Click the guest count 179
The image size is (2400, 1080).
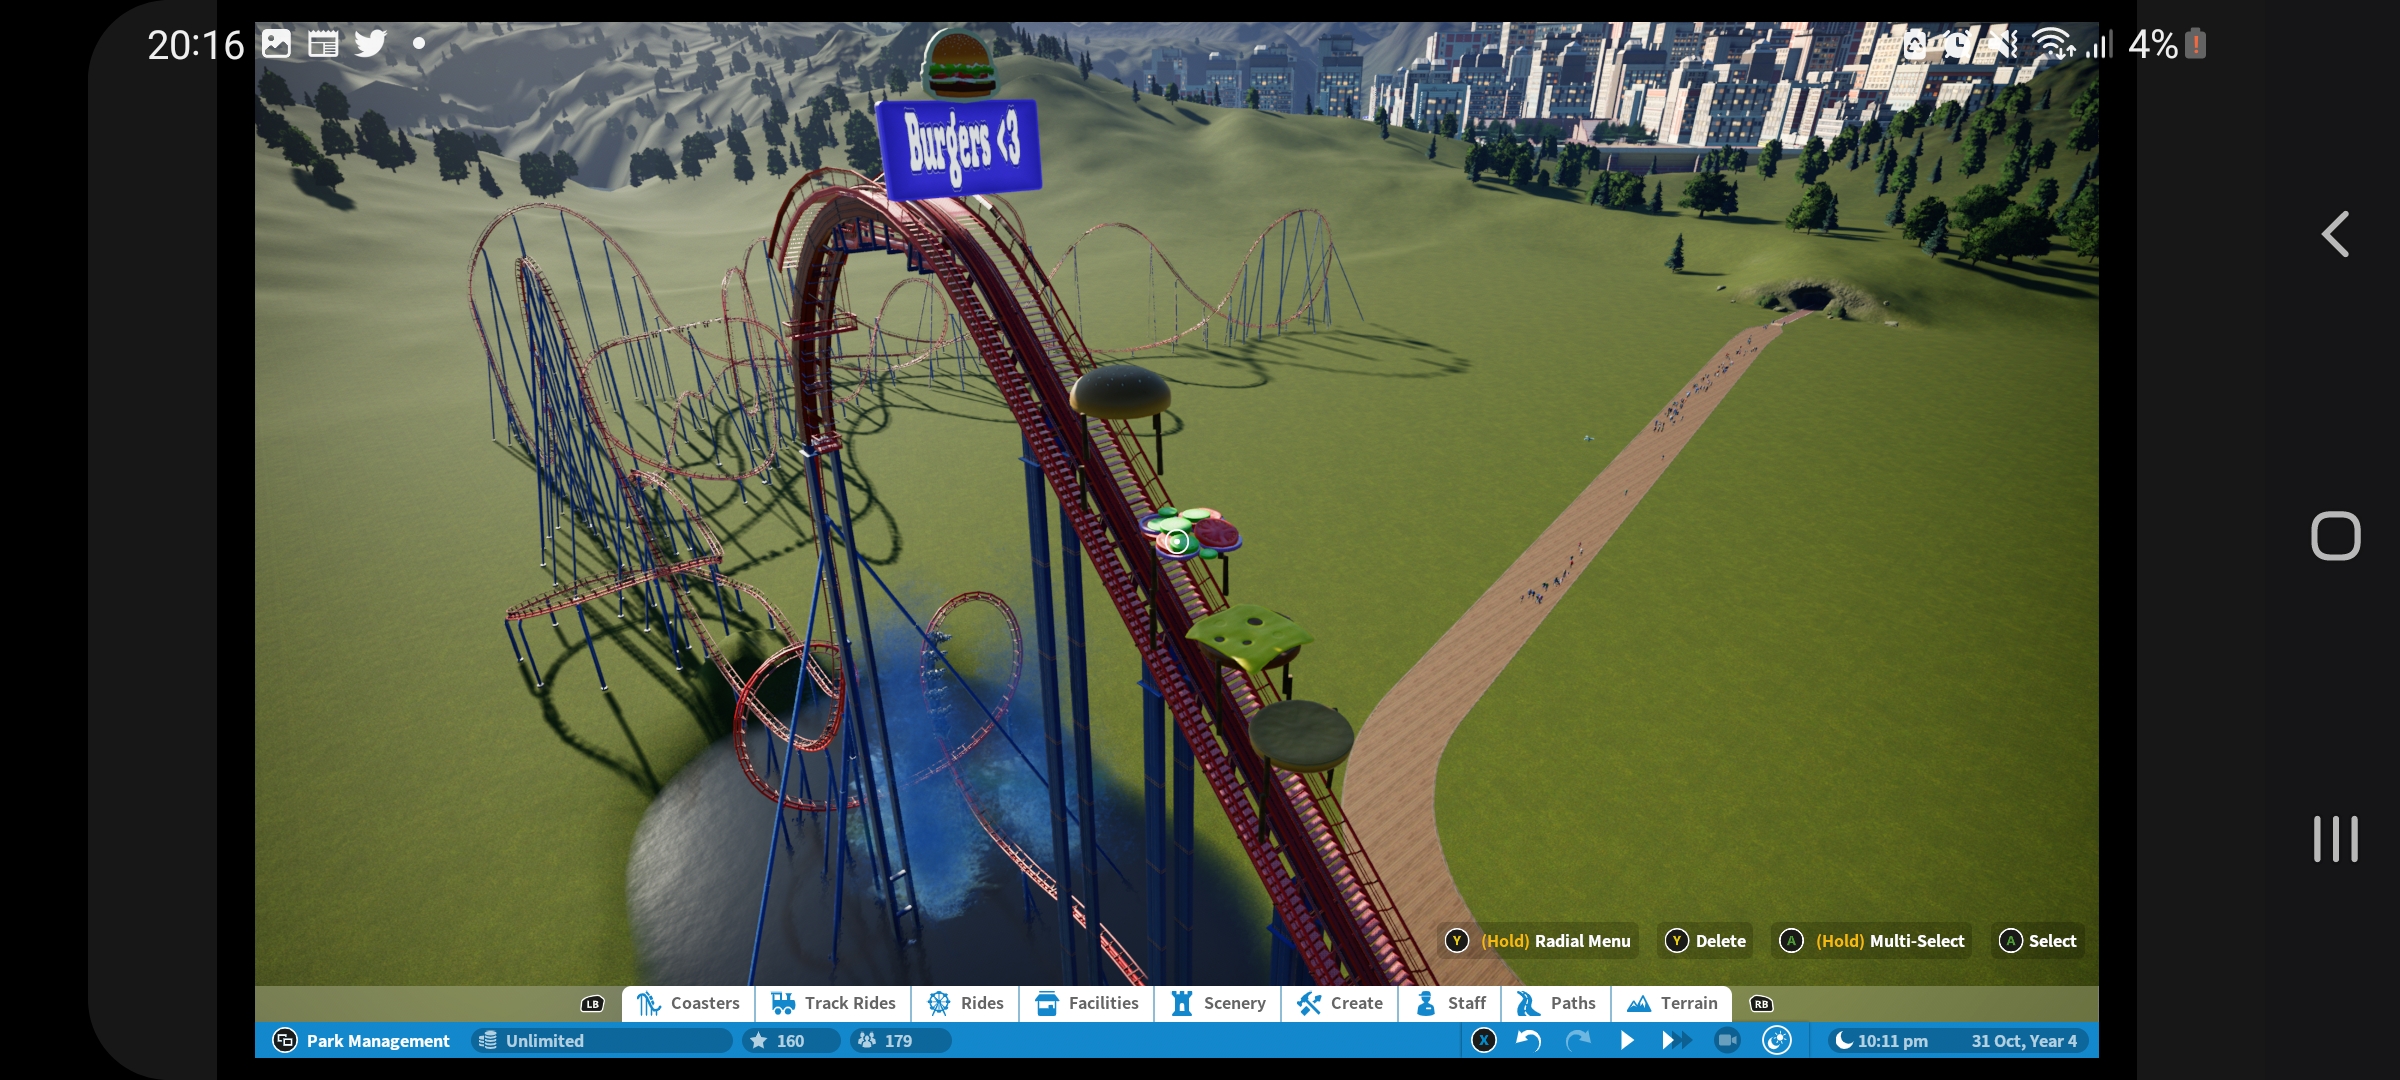pyautogui.click(x=900, y=1040)
